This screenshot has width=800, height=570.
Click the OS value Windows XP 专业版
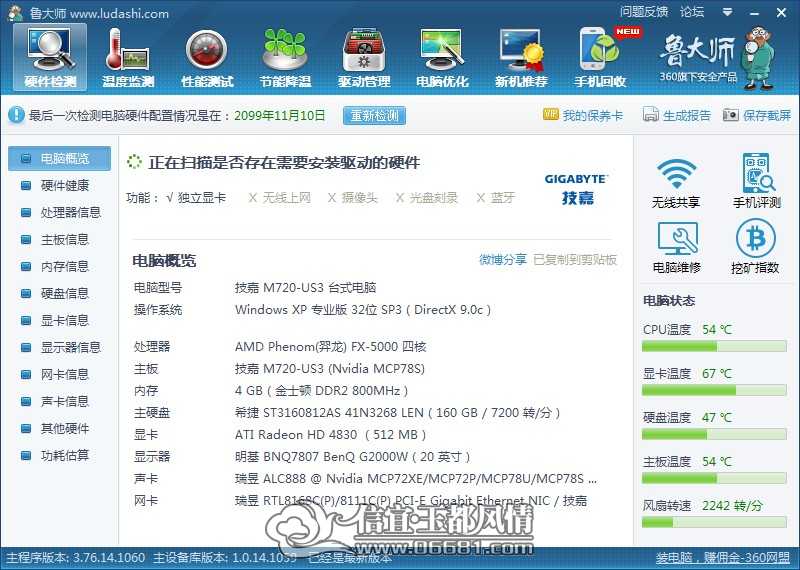click(x=363, y=310)
